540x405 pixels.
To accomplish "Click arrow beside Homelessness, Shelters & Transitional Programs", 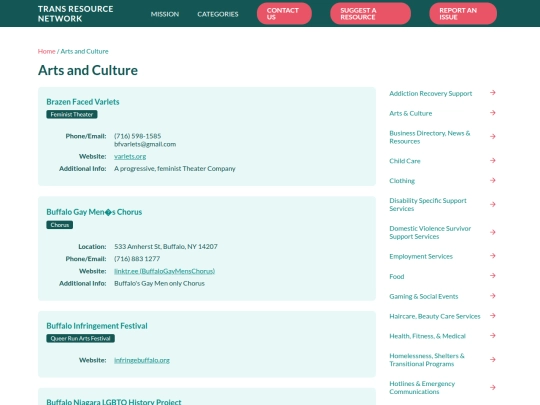I will 493,360.
